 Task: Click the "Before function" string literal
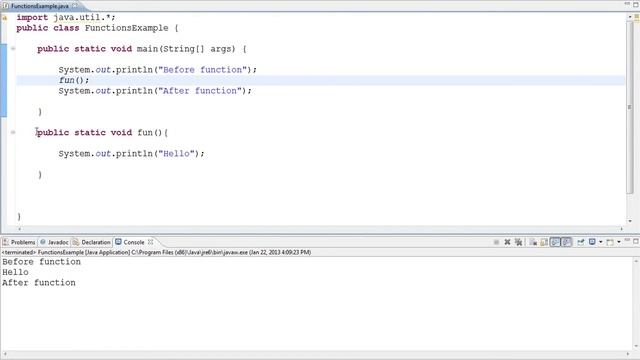[x=202, y=70]
